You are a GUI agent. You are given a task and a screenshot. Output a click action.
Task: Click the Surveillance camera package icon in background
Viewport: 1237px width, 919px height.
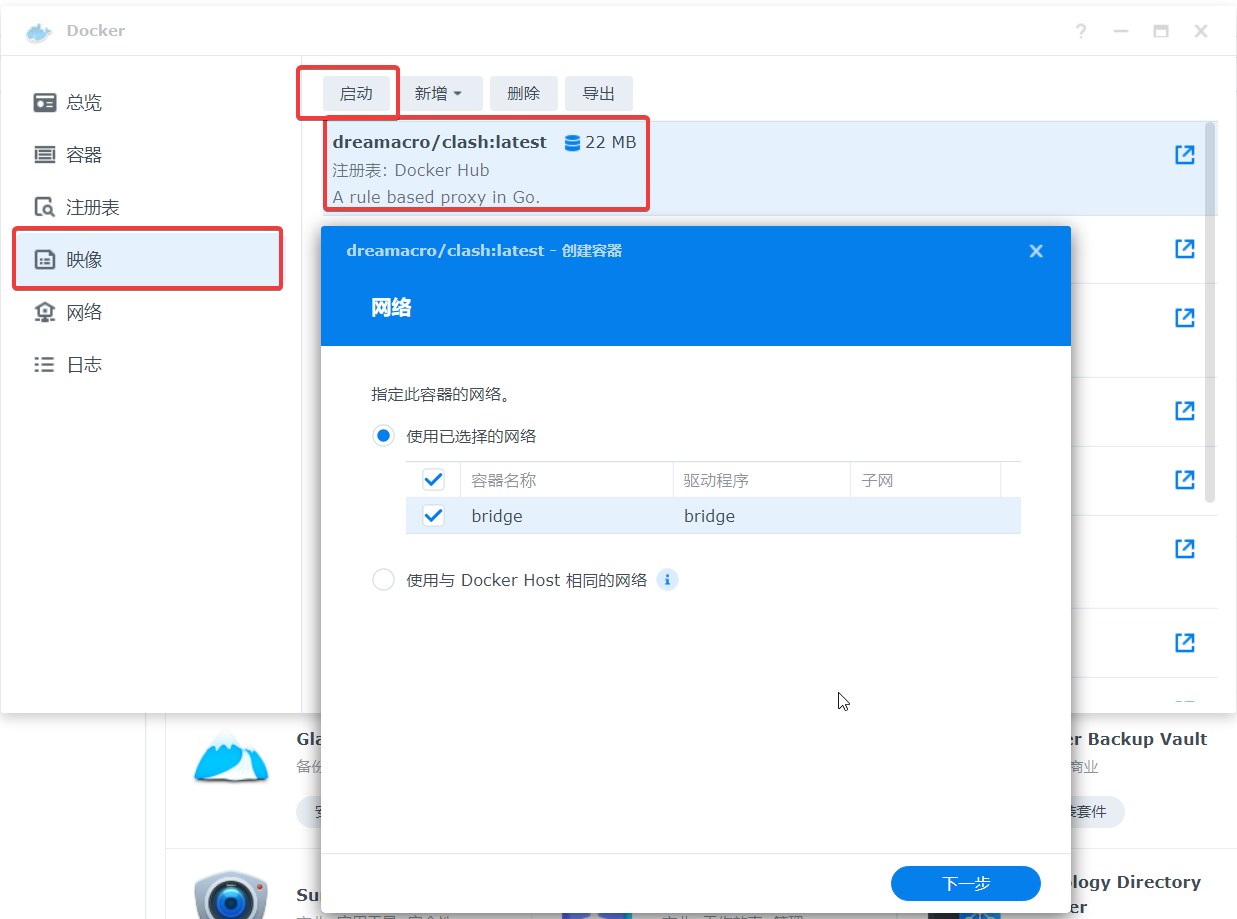click(x=231, y=895)
